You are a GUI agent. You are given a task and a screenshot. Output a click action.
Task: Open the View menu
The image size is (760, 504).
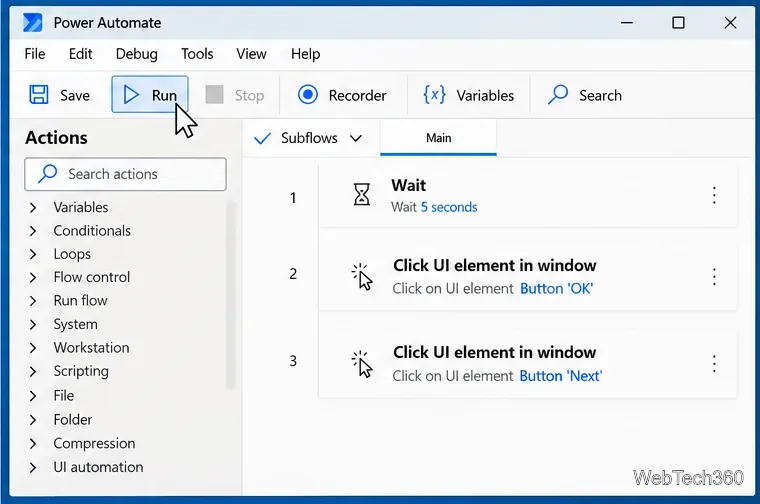(252, 54)
